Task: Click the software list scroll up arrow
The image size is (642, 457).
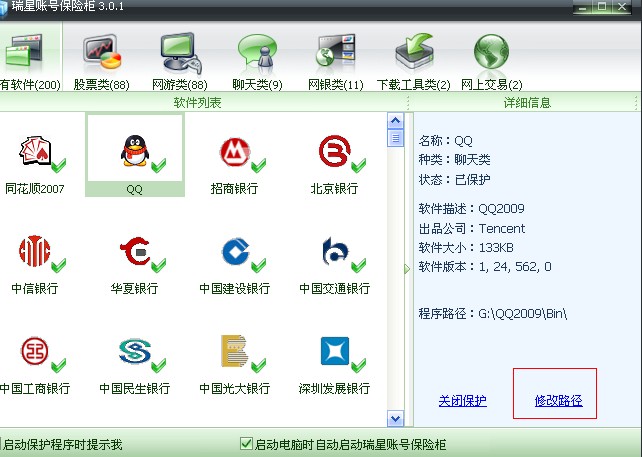Action: (x=396, y=120)
